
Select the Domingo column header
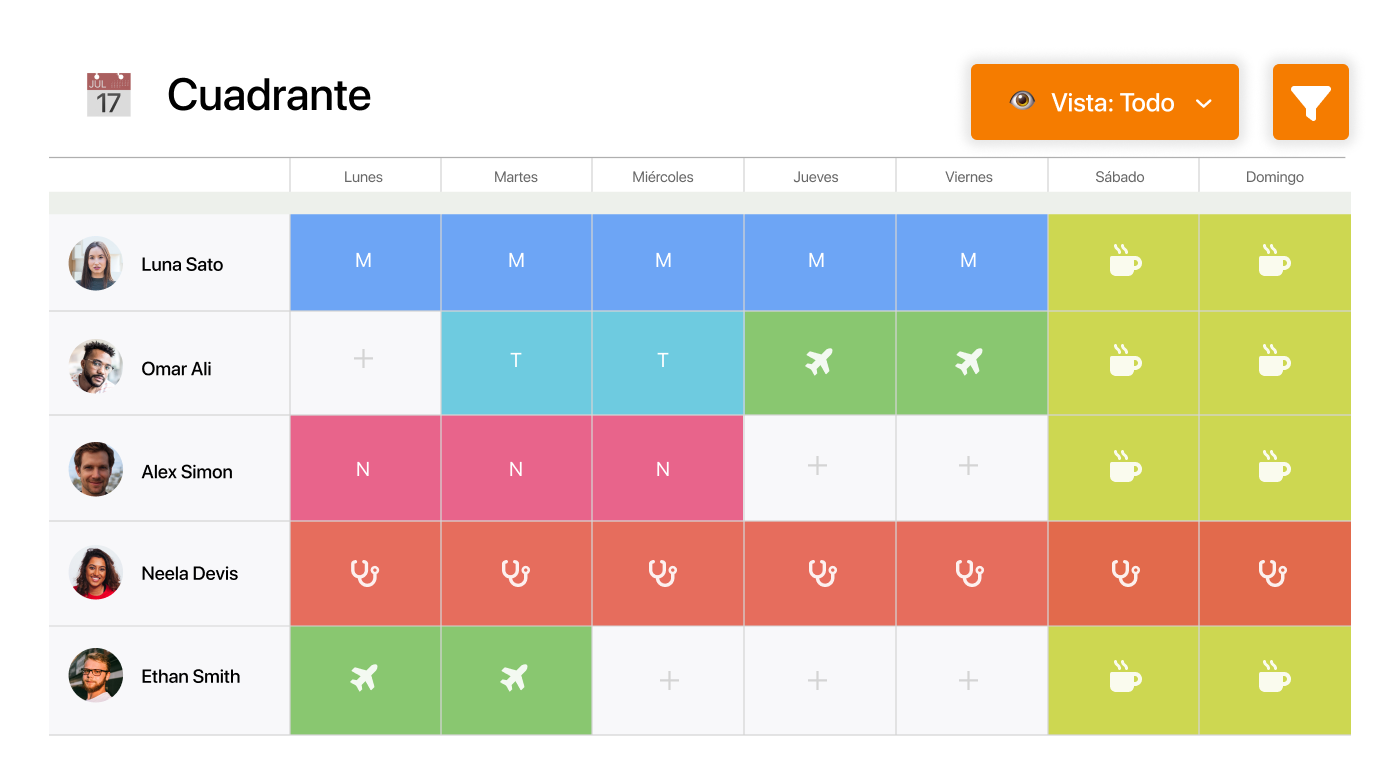[1274, 177]
